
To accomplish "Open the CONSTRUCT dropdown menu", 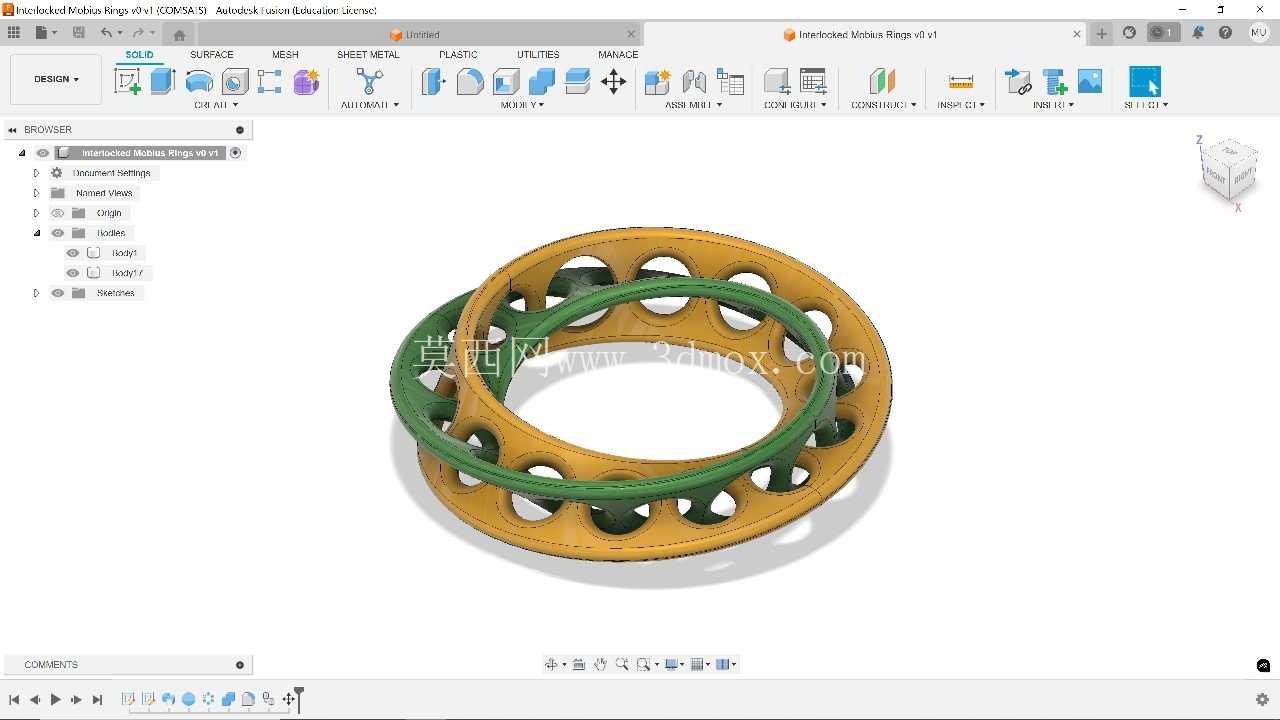I will point(884,105).
